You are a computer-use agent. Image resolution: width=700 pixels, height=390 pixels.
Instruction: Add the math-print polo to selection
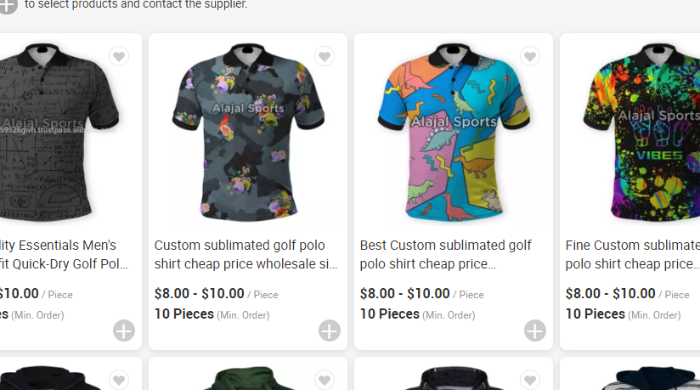point(124,331)
